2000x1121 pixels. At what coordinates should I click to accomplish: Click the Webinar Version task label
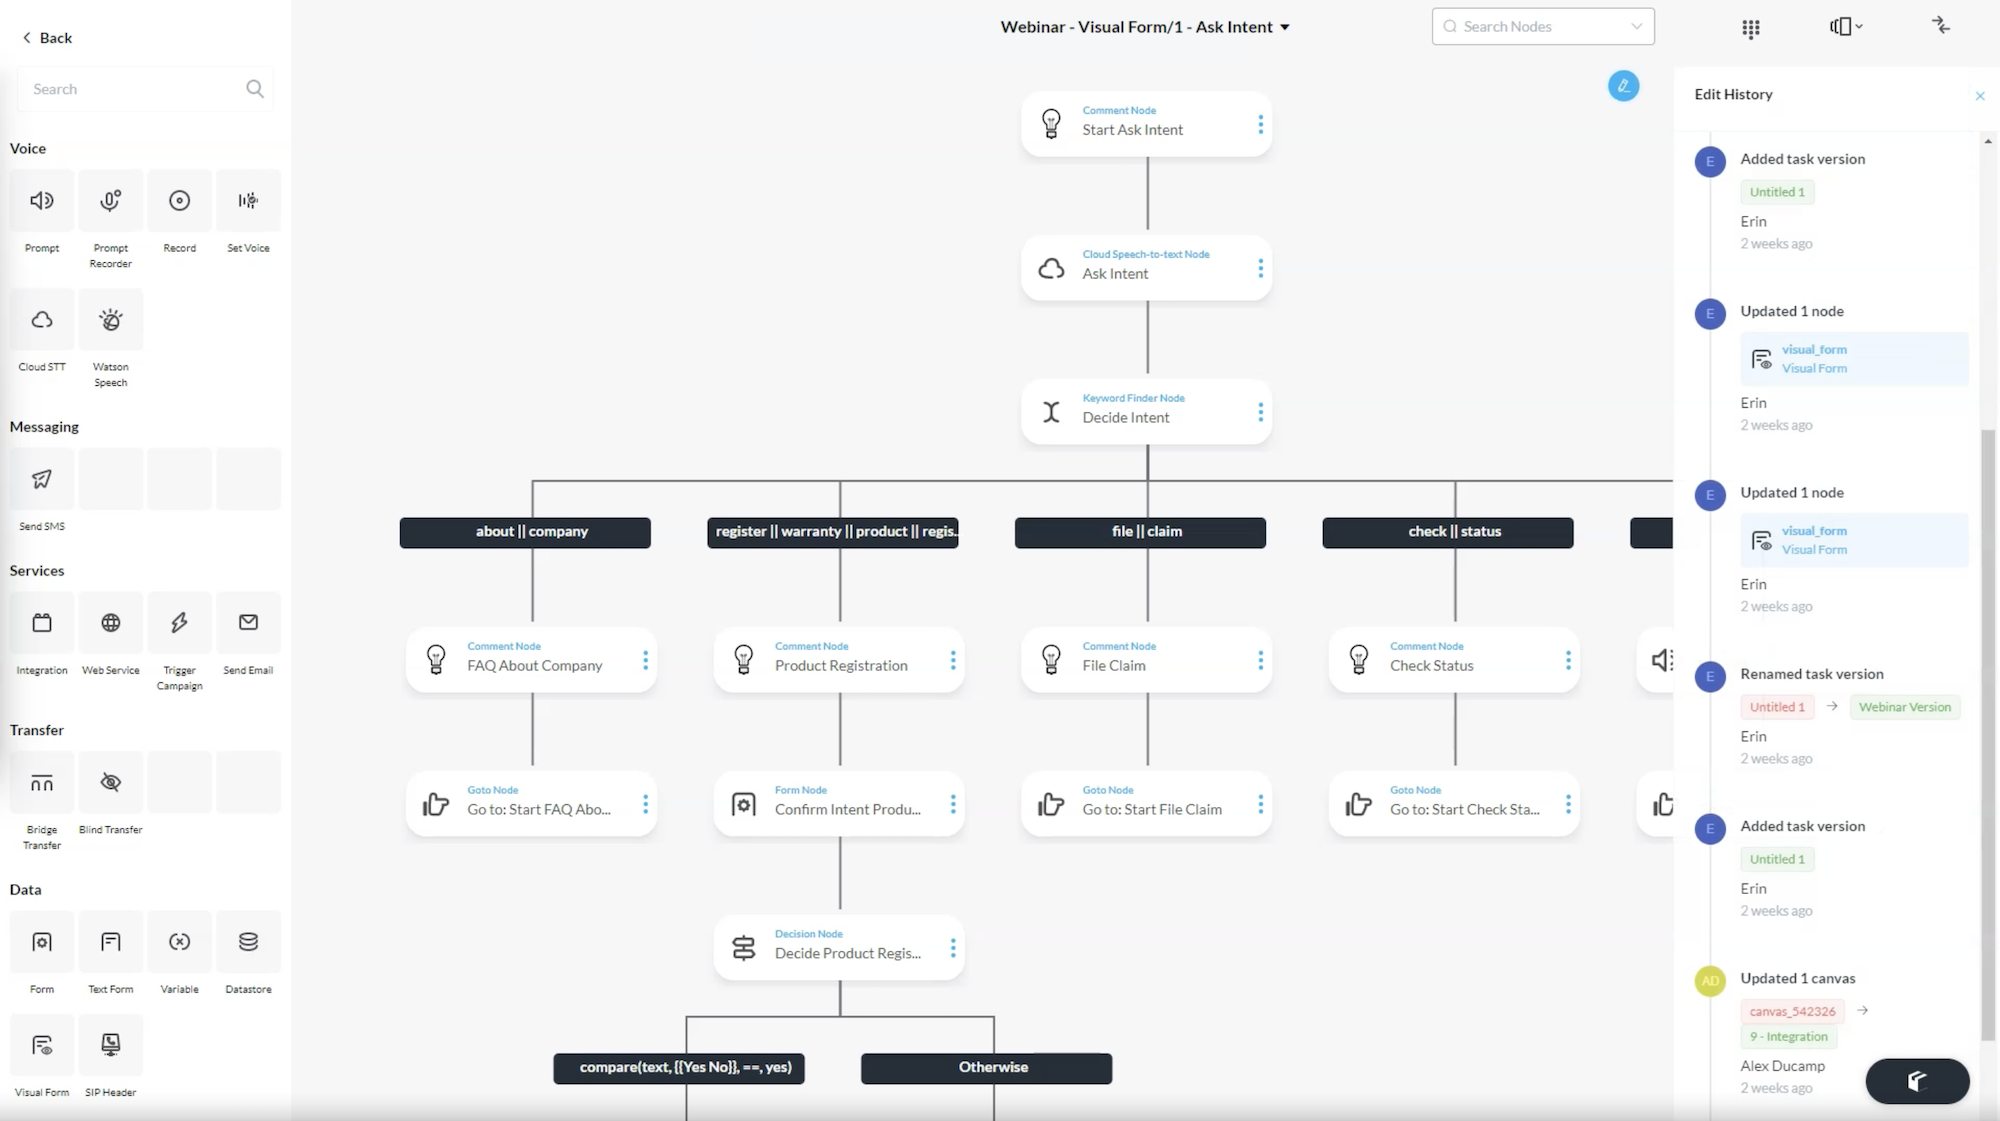(x=1905, y=706)
